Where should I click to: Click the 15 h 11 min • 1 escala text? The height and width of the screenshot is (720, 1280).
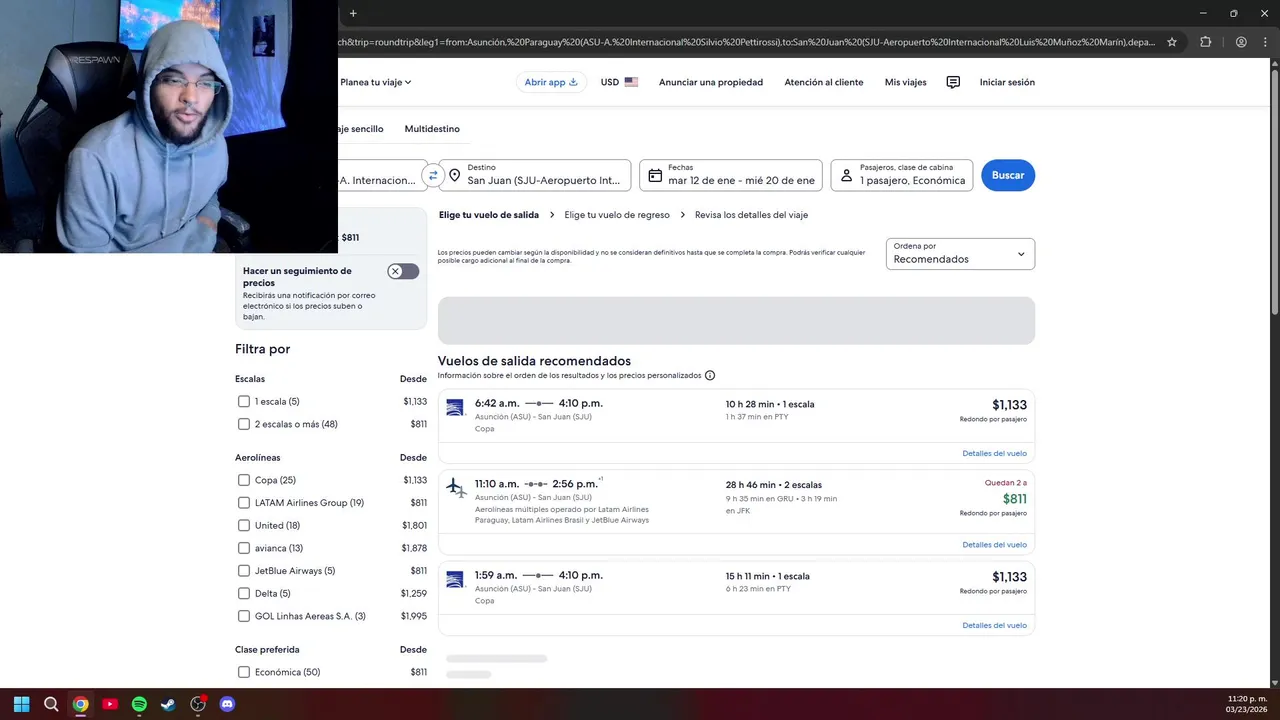point(768,576)
